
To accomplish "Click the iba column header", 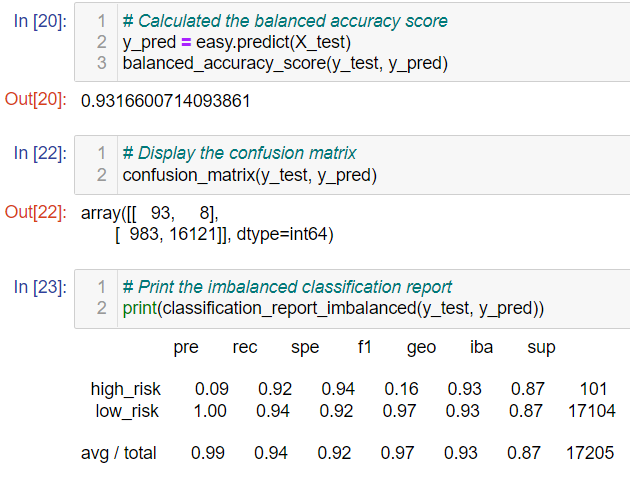I will click(481, 347).
